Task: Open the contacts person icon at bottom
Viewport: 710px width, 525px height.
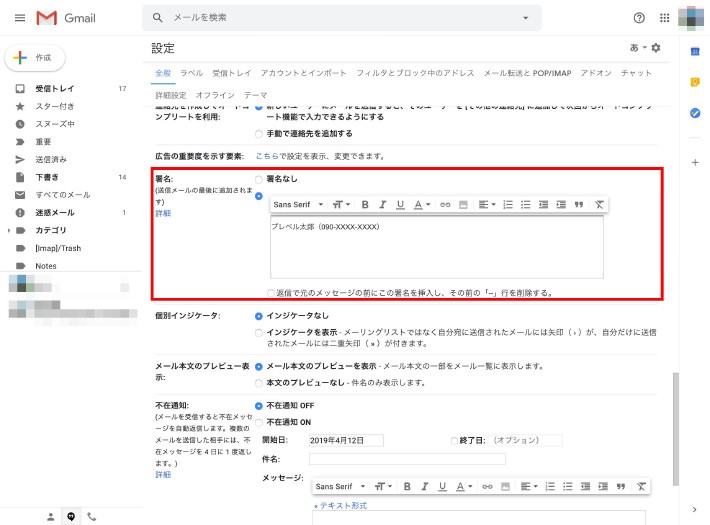Action: pyautogui.click(x=51, y=516)
